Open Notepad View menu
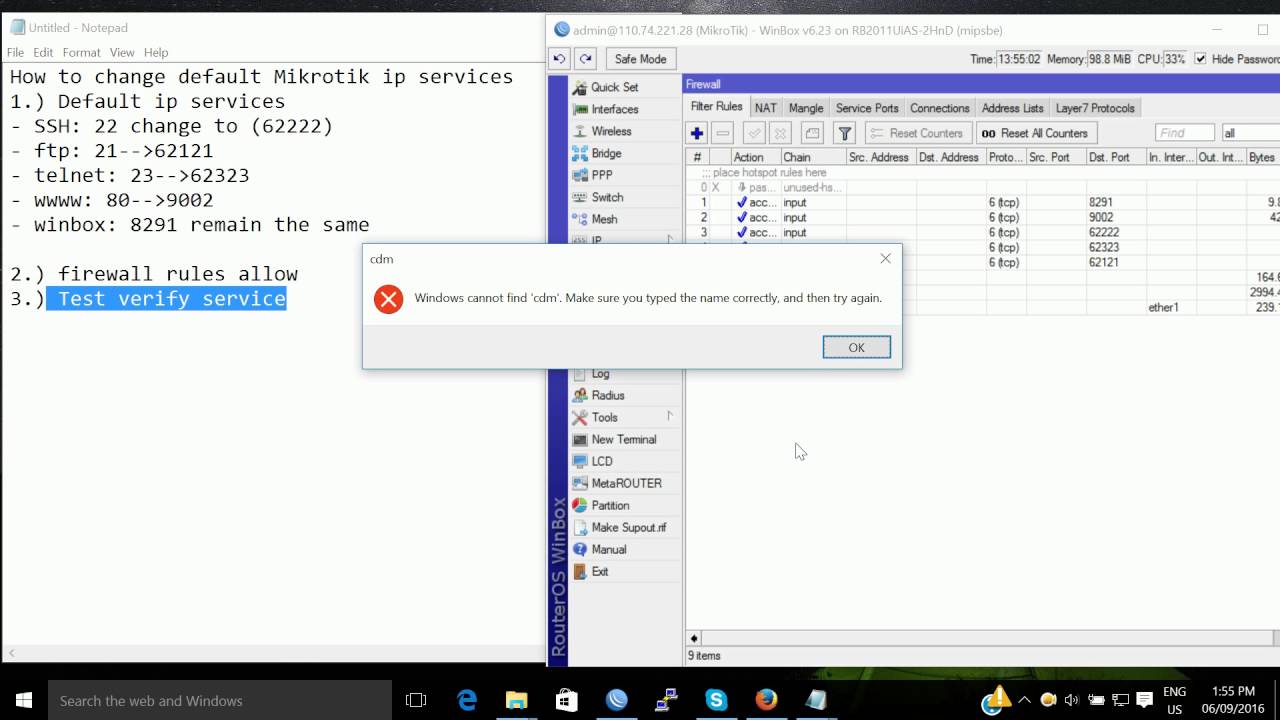This screenshot has width=1280, height=720. pos(122,52)
